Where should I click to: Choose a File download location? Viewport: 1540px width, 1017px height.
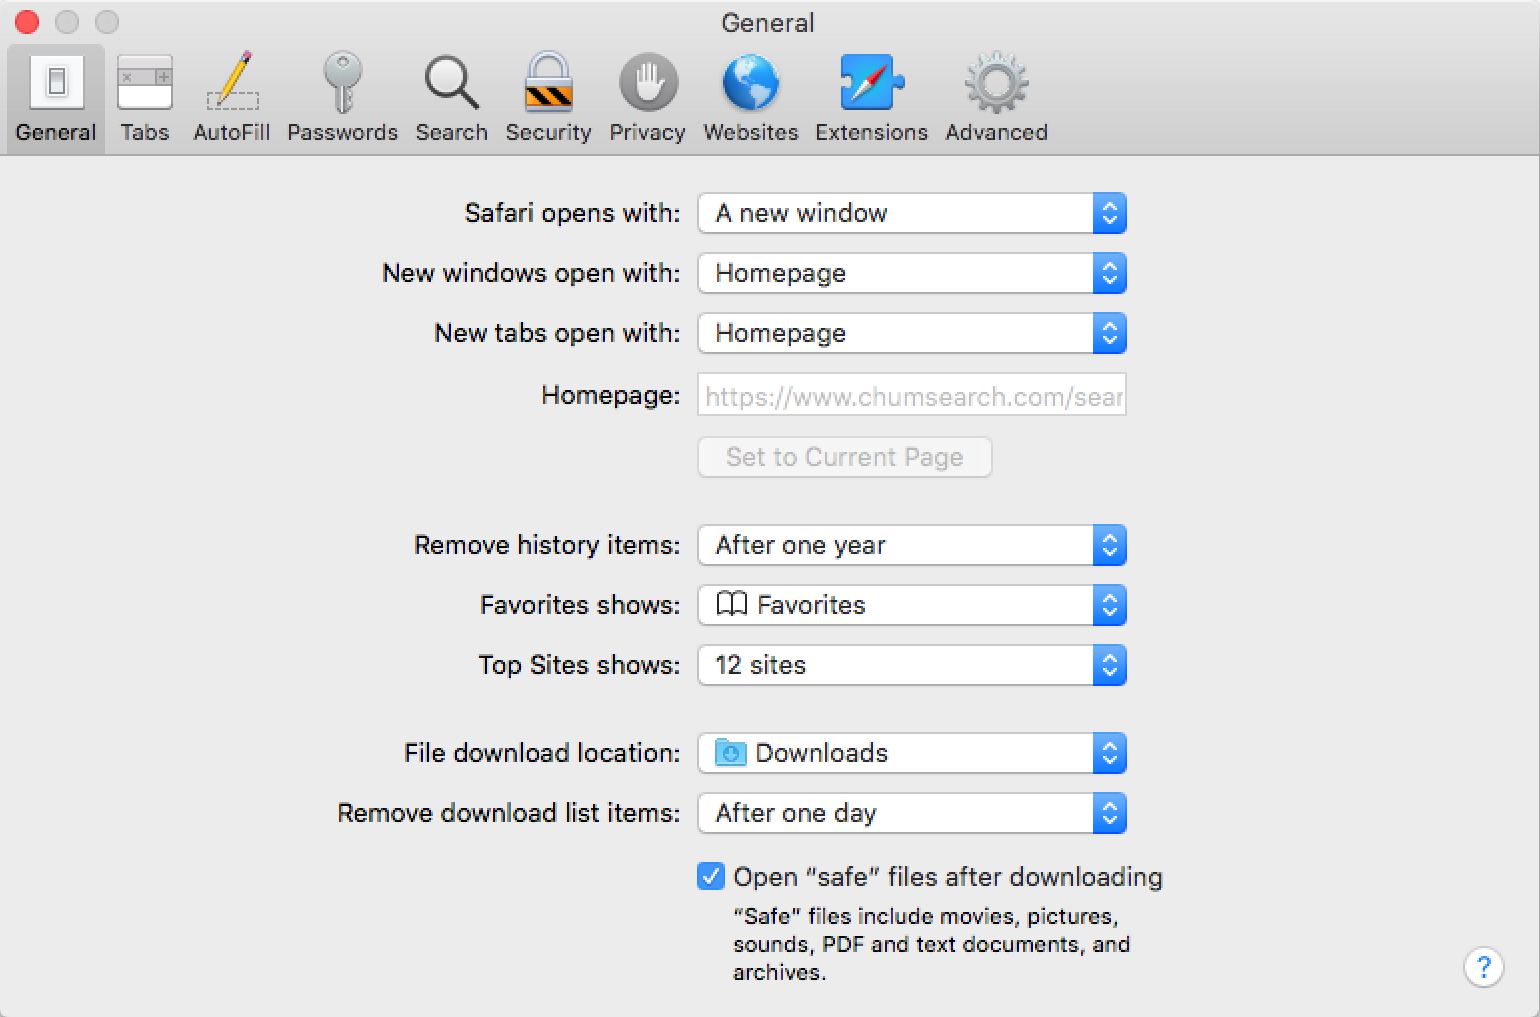[x=911, y=753]
